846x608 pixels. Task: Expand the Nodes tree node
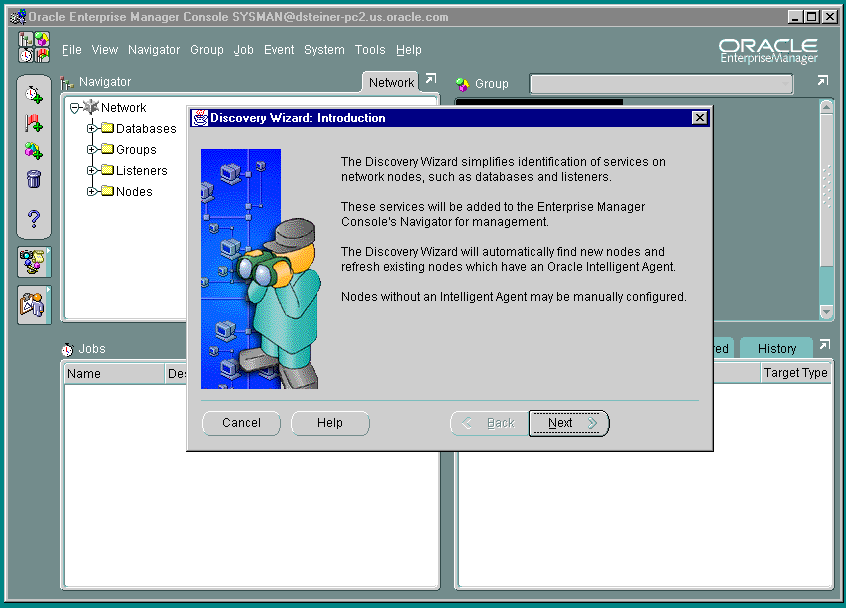(x=91, y=192)
